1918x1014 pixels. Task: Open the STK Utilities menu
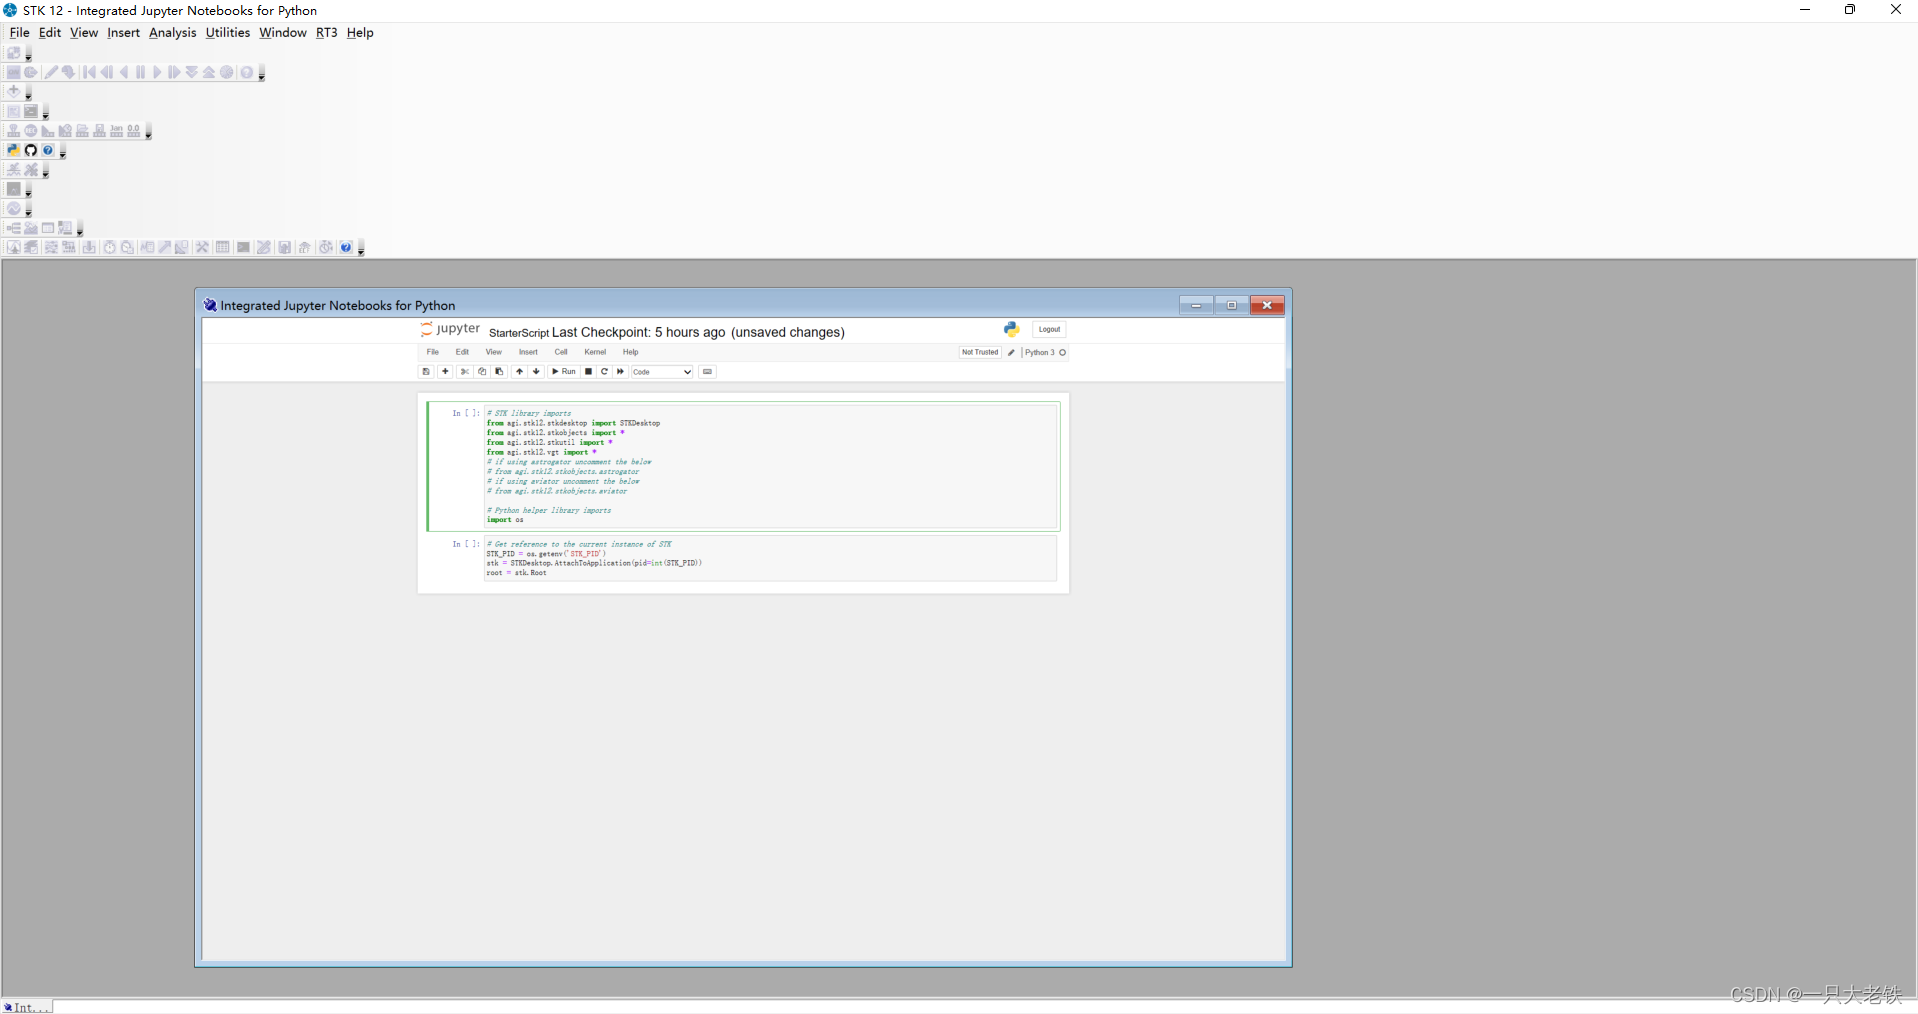(x=228, y=33)
